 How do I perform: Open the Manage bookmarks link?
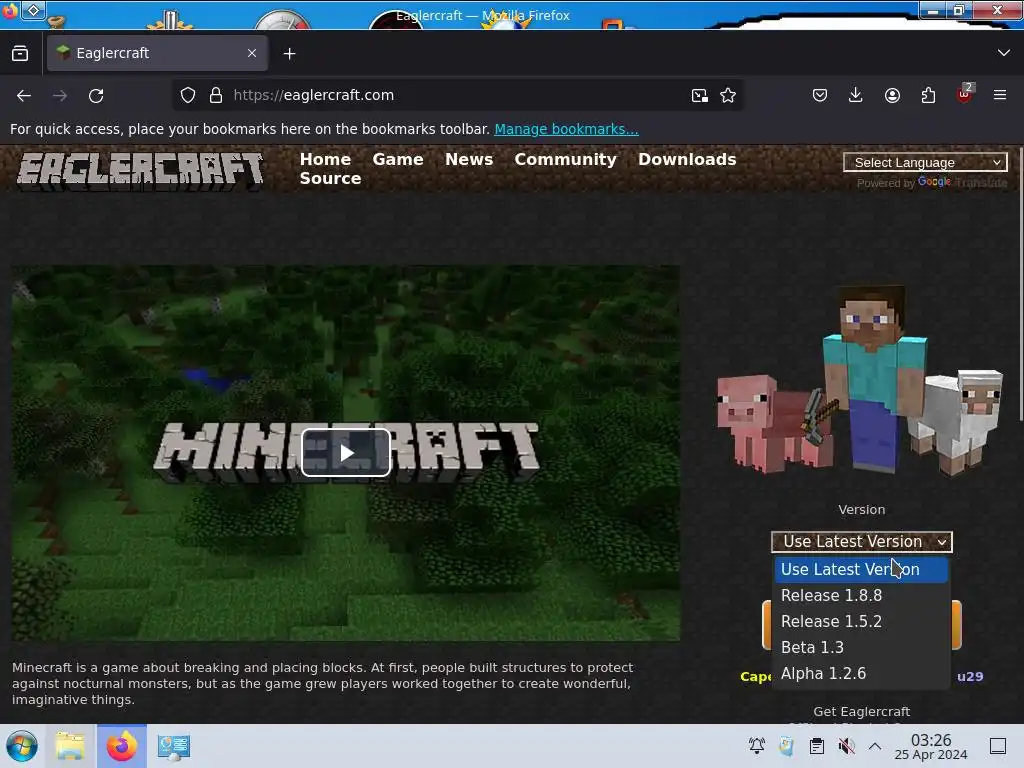(x=566, y=129)
